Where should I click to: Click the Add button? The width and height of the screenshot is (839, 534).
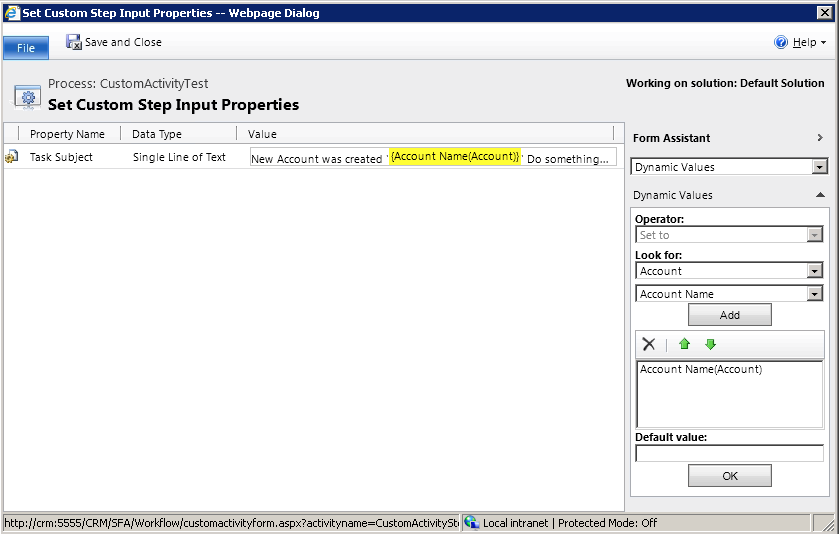729,315
